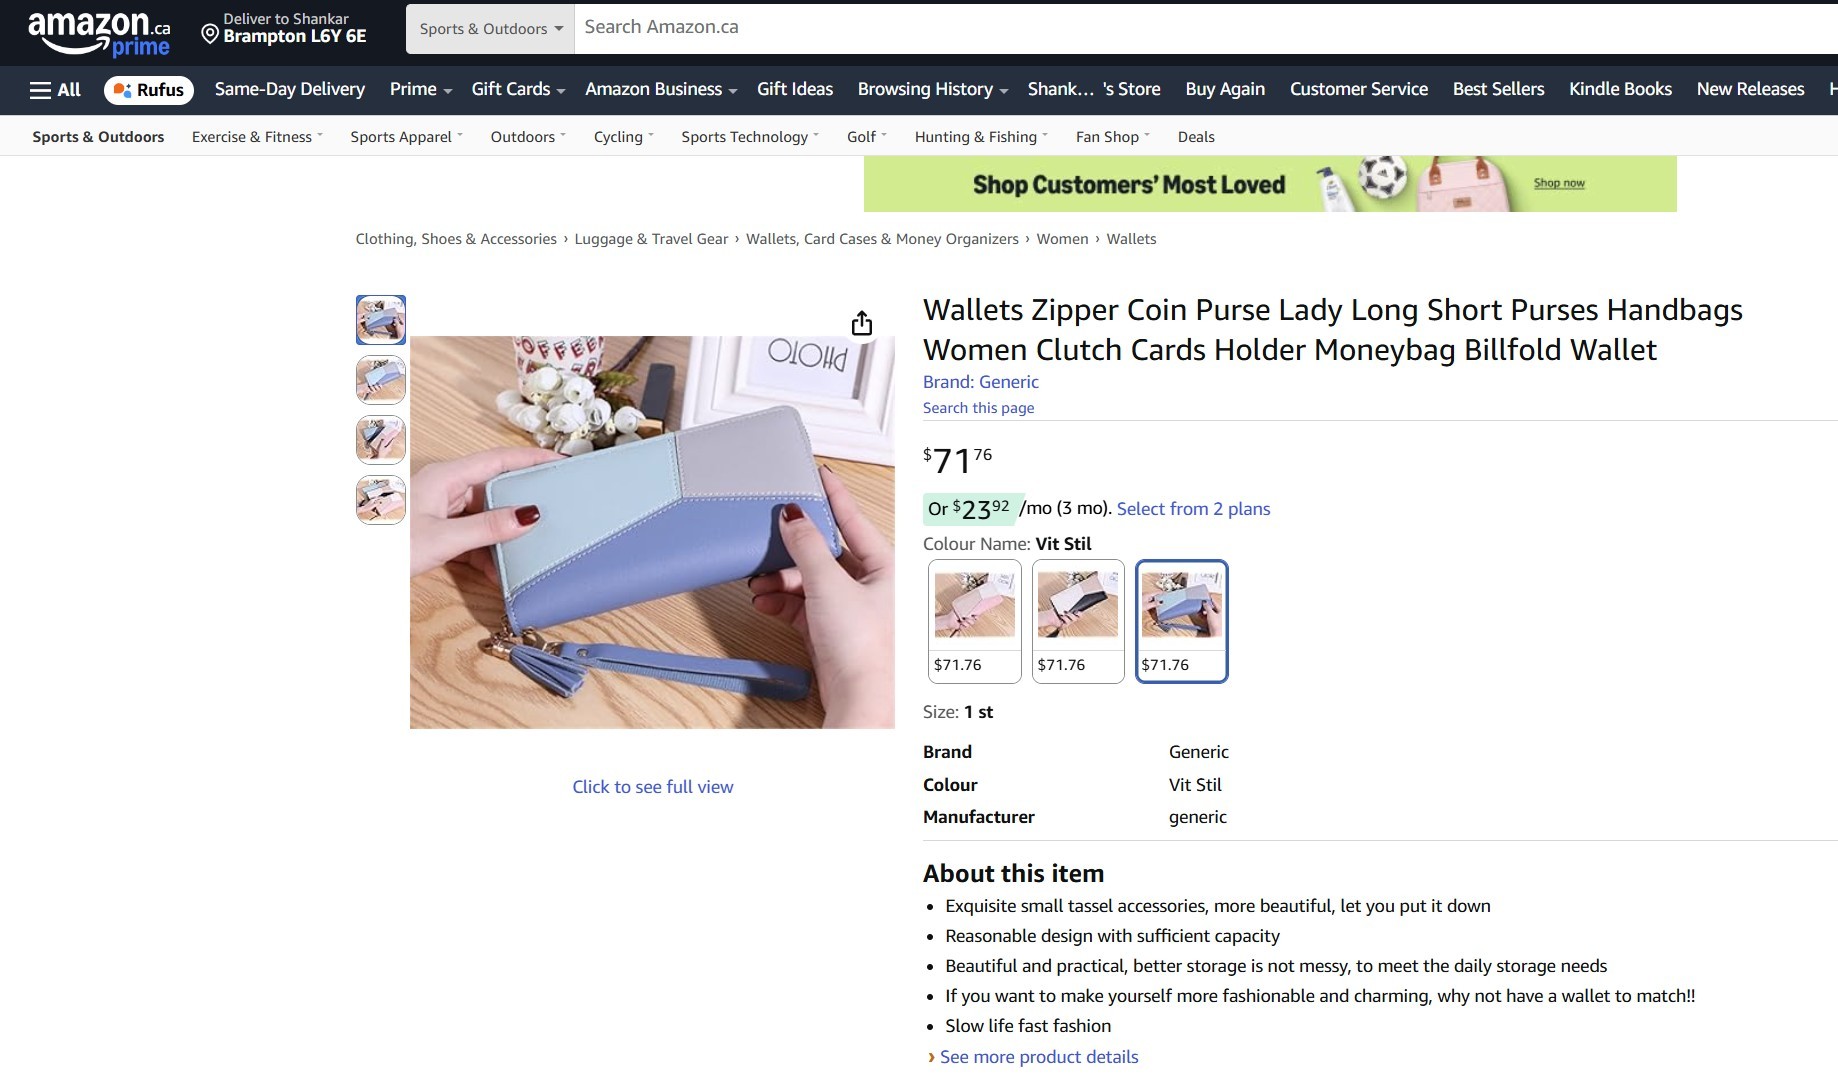Go to Amazon.ca prime logo home

(99, 33)
